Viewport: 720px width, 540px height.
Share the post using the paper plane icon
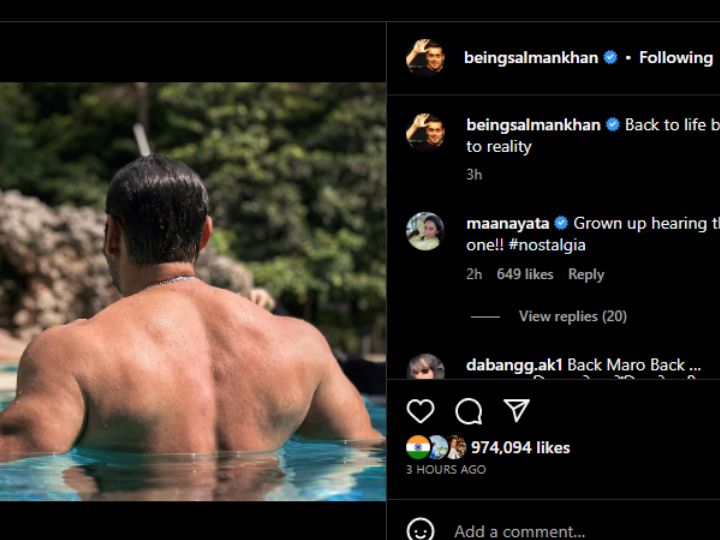[516, 411]
